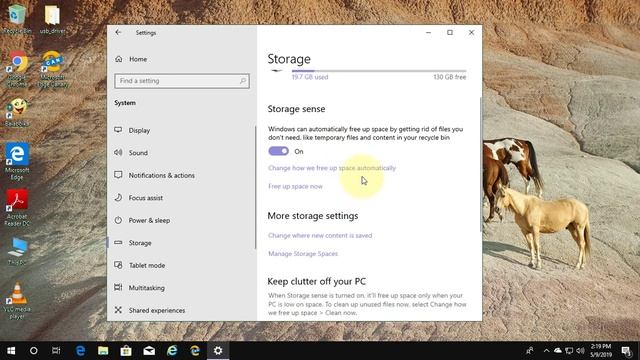Image resolution: width=640 pixels, height=360 pixels.
Task: Open Multitasking settings
Action: 147,288
